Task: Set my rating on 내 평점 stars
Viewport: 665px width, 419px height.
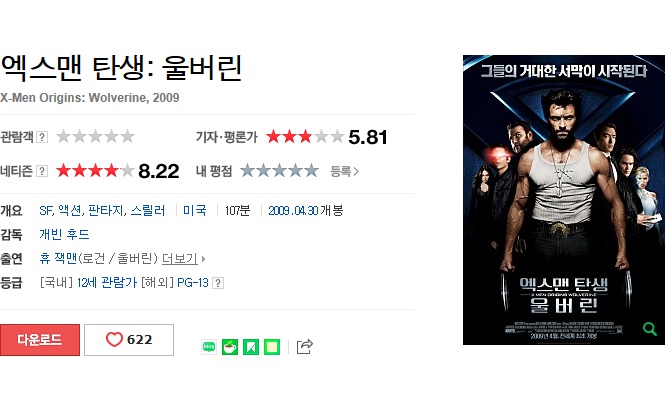Action: click(279, 170)
